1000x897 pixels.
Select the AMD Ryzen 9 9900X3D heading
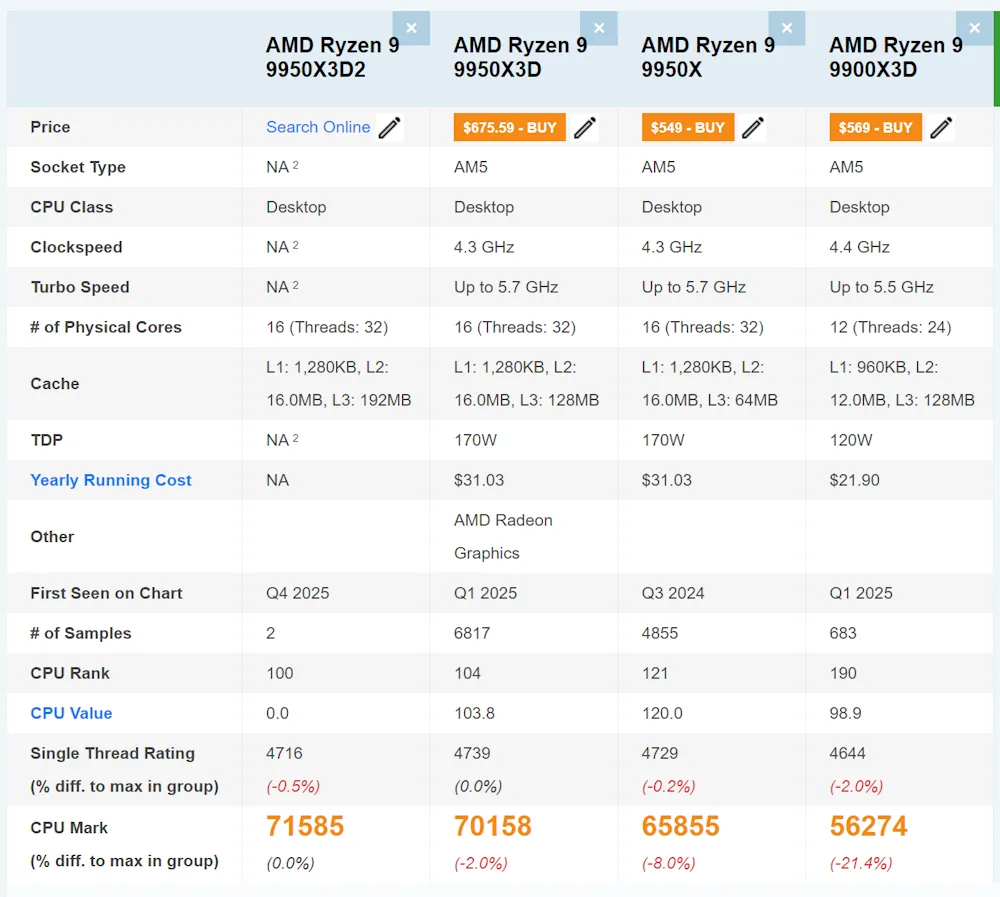(x=896, y=57)
